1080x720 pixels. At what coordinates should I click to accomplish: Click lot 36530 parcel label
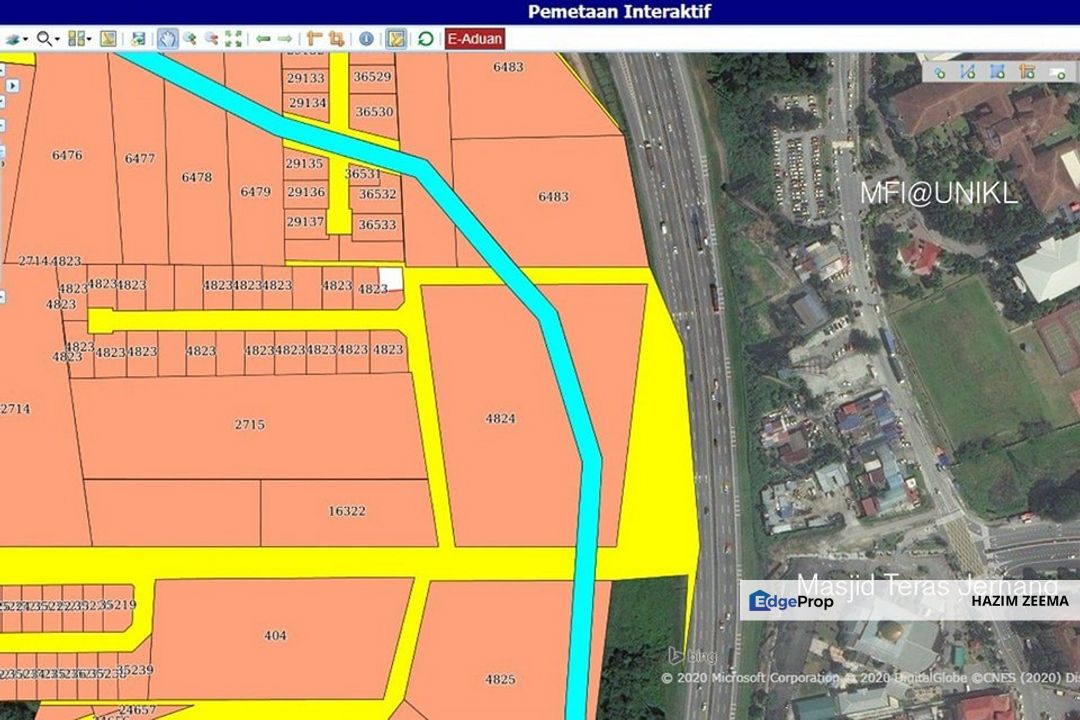coord(375,111)
